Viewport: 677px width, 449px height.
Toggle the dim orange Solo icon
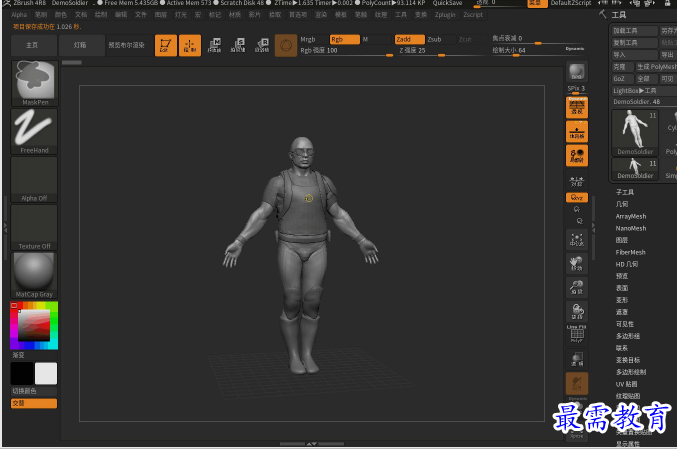pyautogui.click(x=577, y=383)
